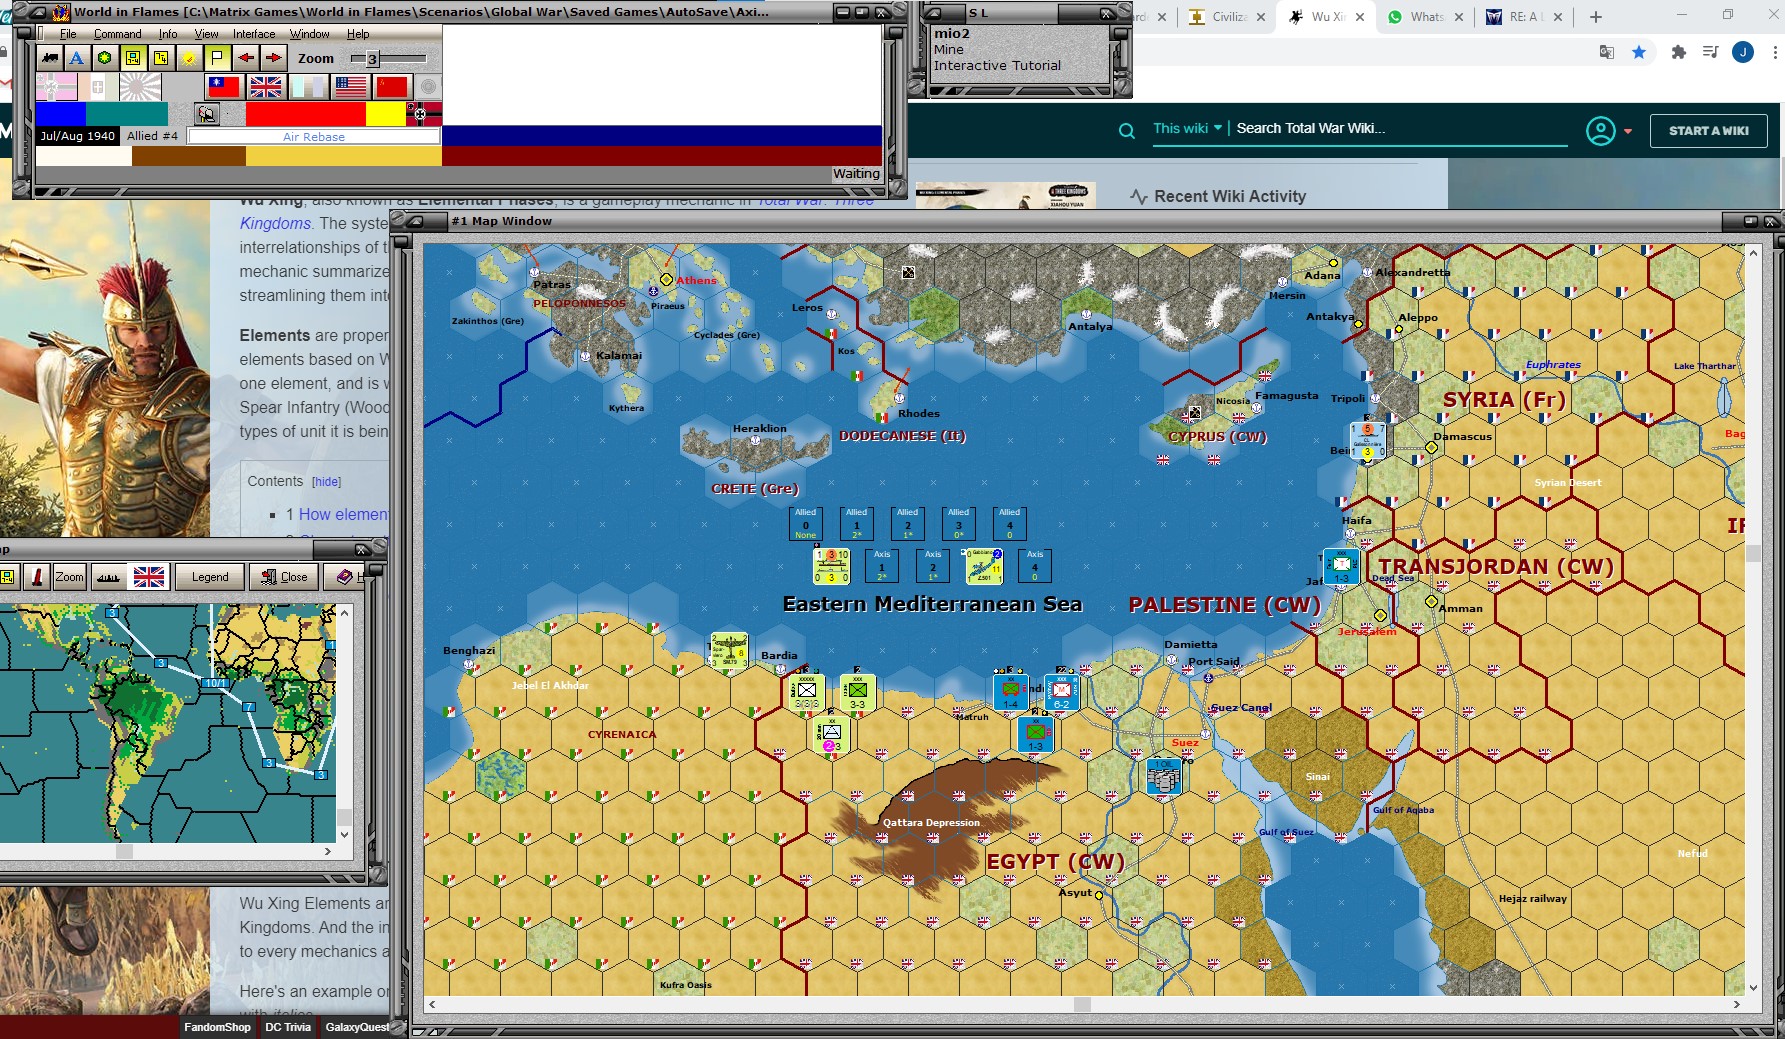
Task: Toggle the yellow numbered square toolbar button
Action: (160, 58)
